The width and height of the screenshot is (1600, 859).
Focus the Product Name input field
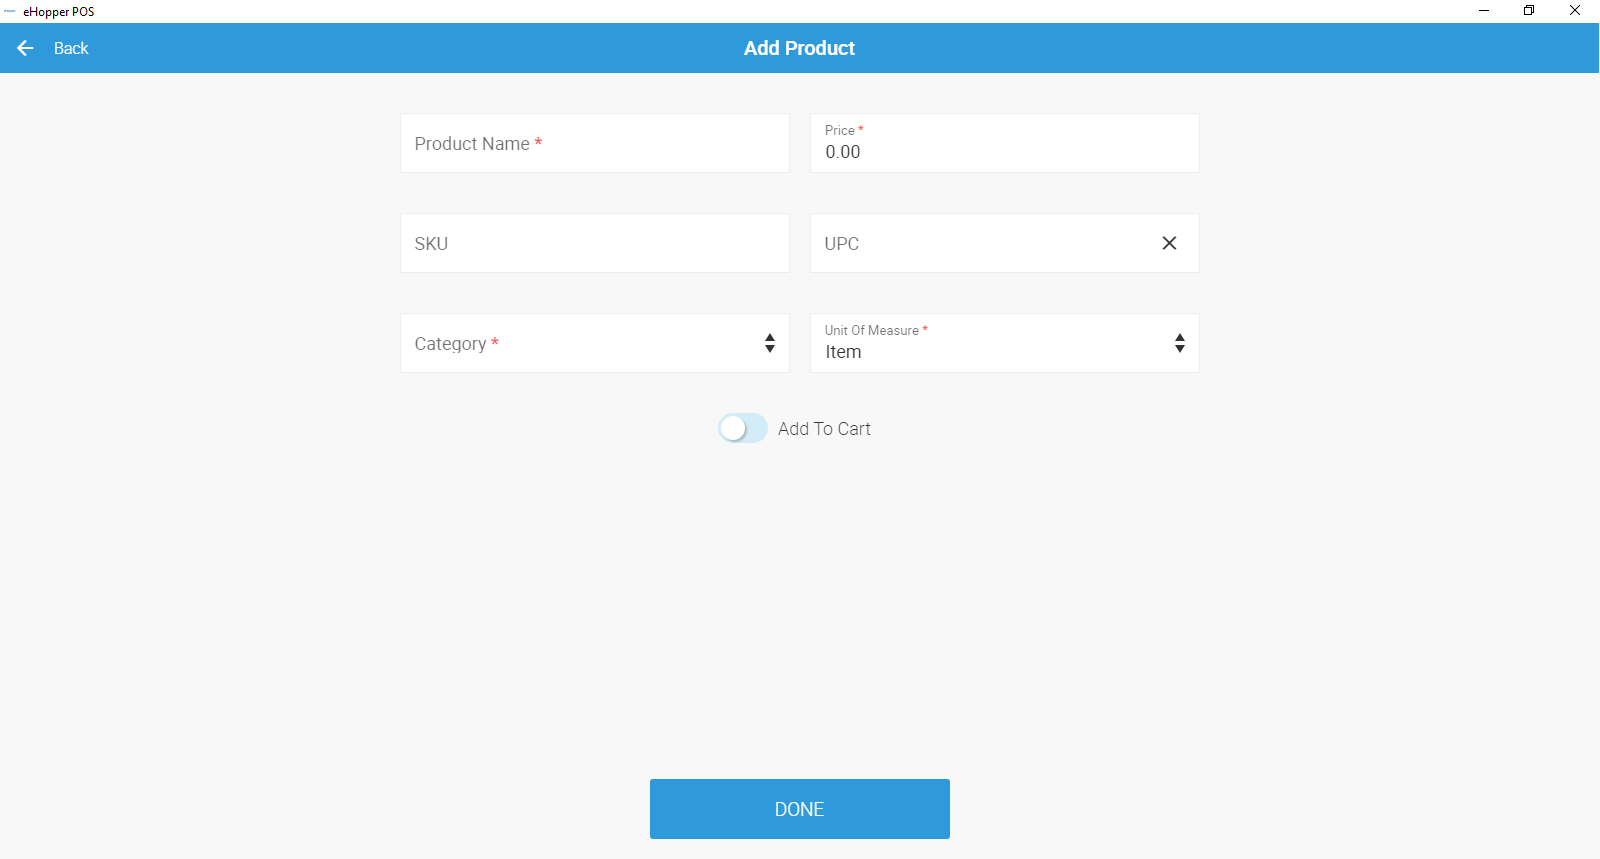coord(595,143)
